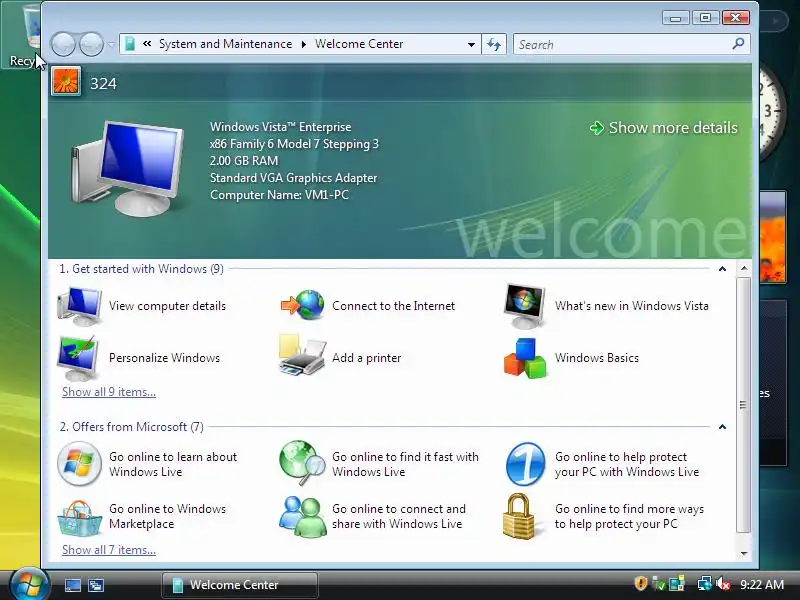Click the Recycle Bin desktop icon

click(21, 36)
